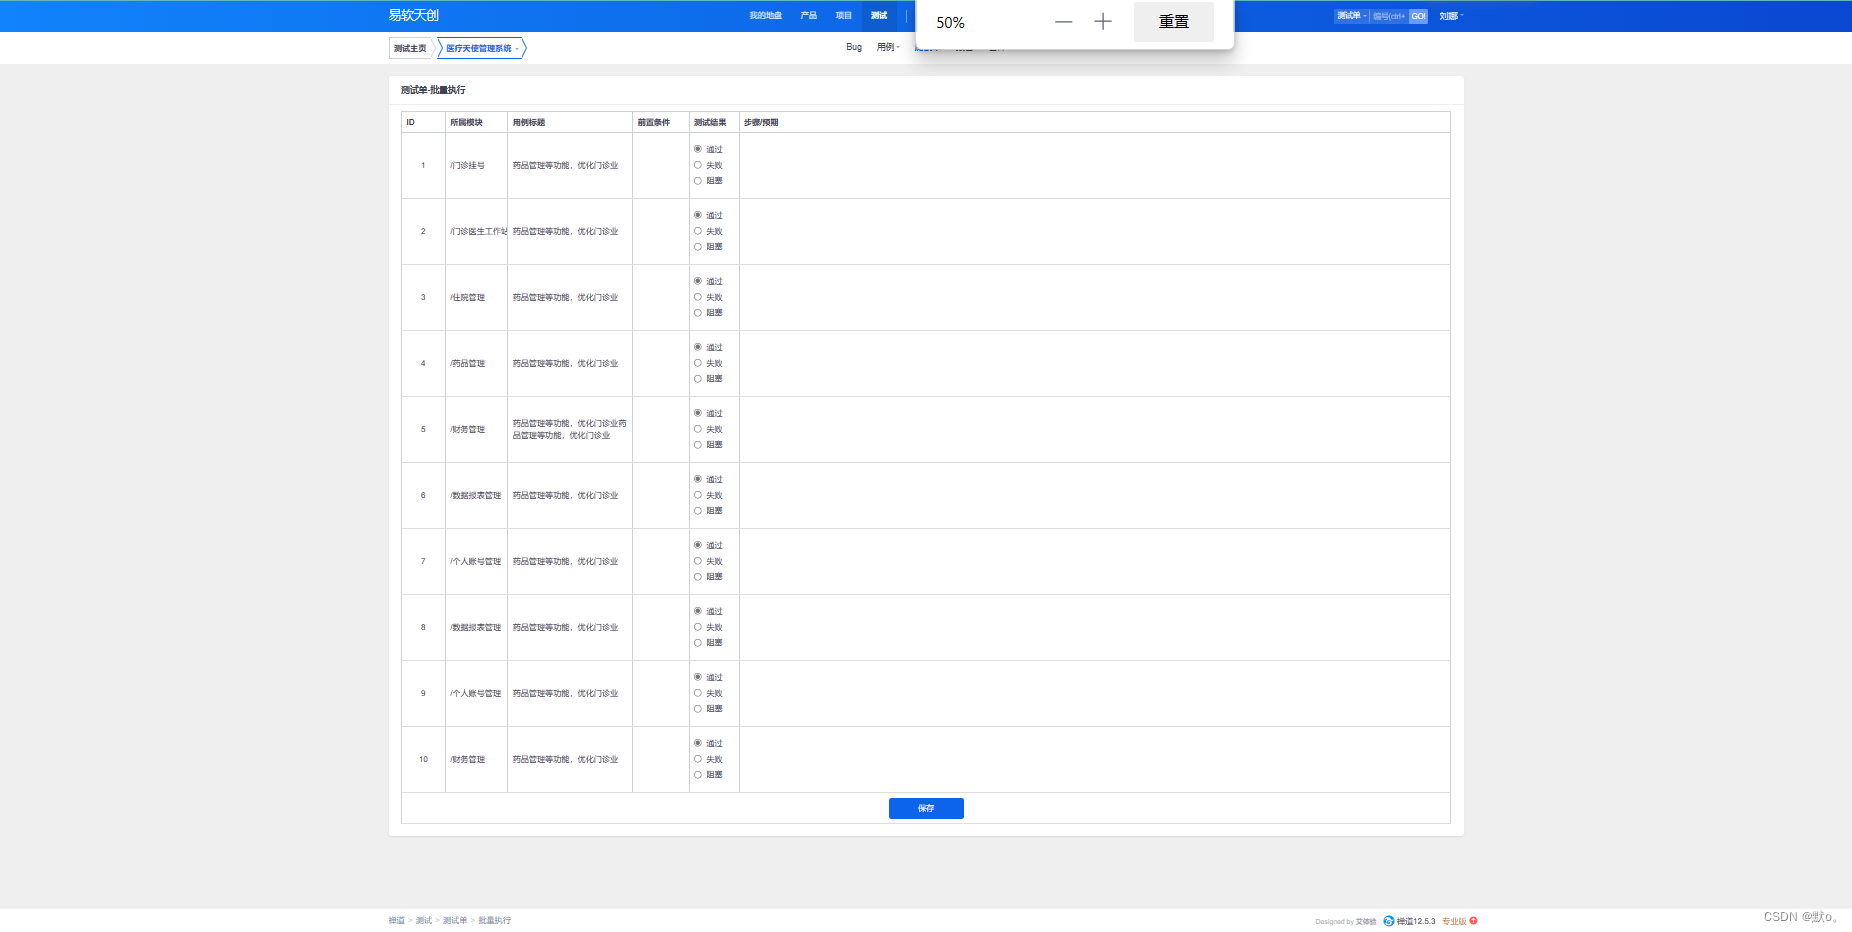The image size is (1852, 932).
Task: Select 失败 for case 1
Action: pos(698,165)
